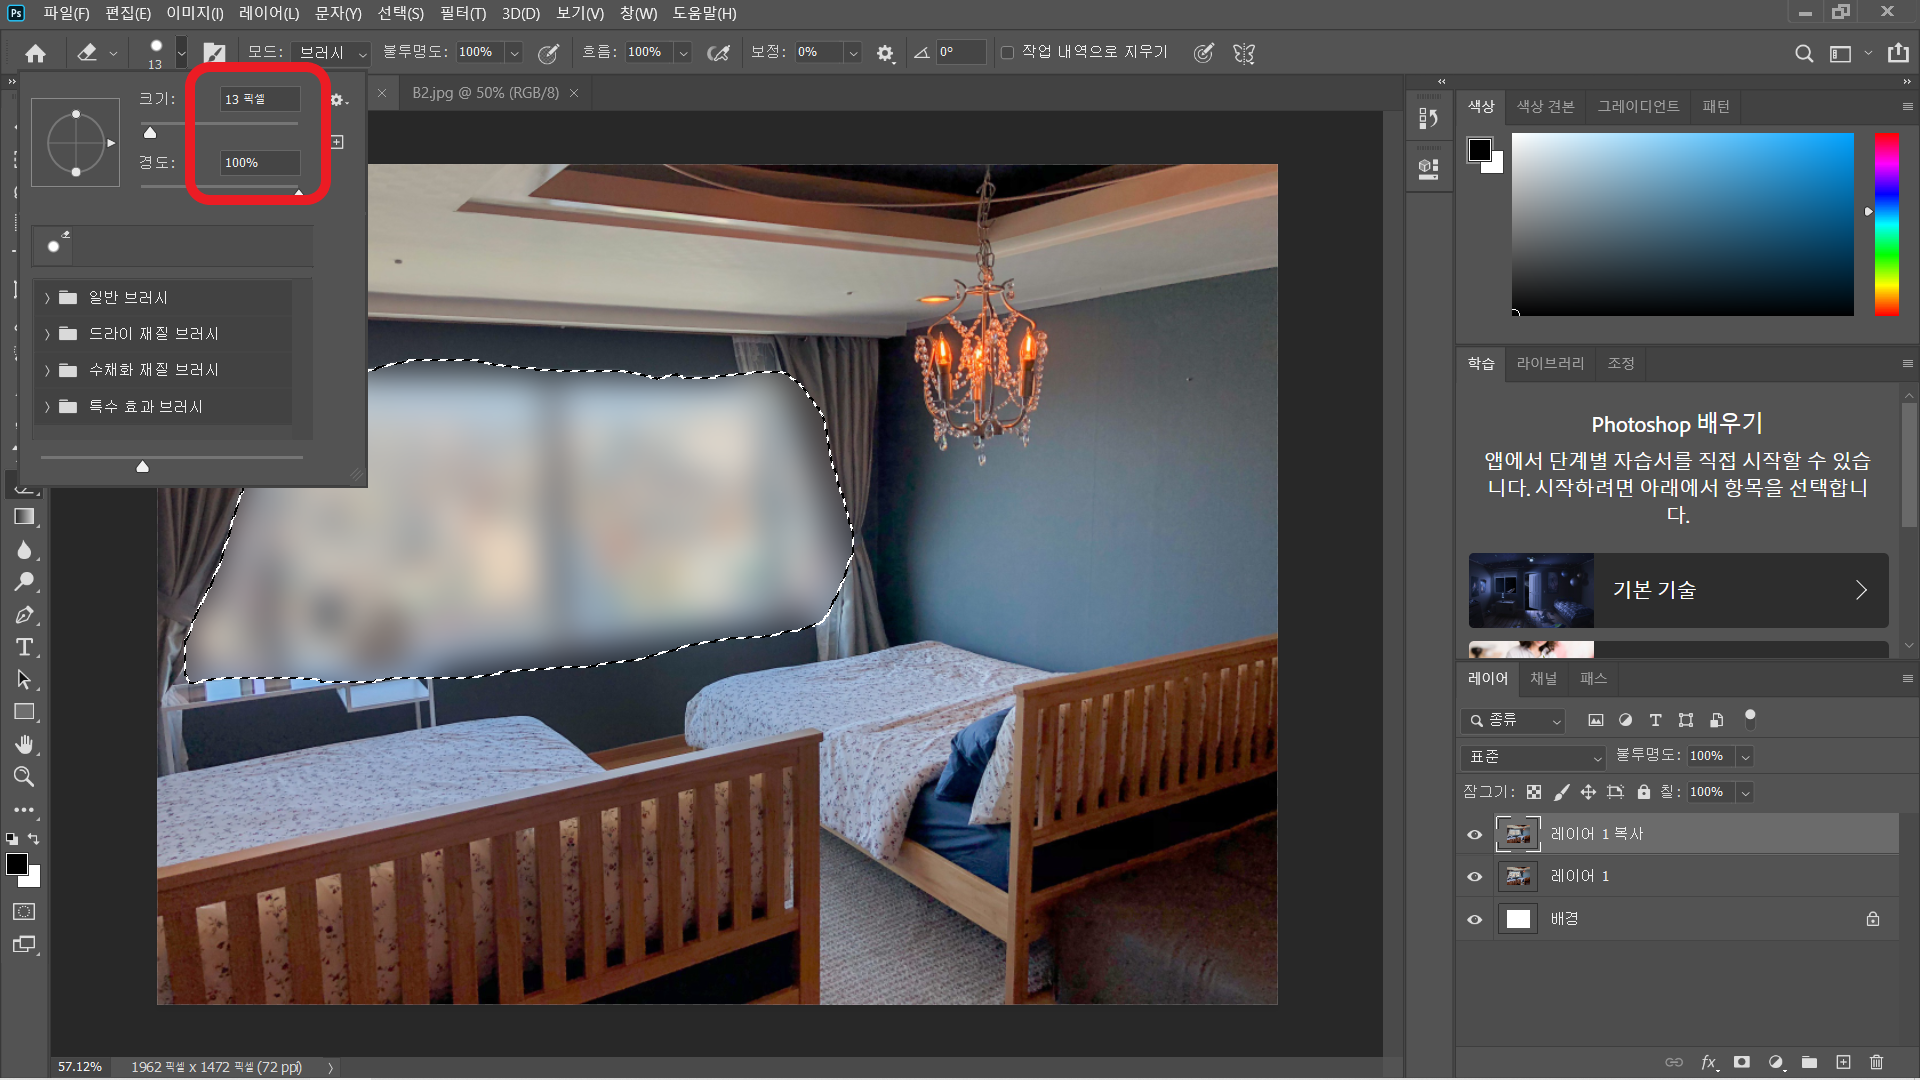Select the Type tool in toolbar

click(24, 647)
